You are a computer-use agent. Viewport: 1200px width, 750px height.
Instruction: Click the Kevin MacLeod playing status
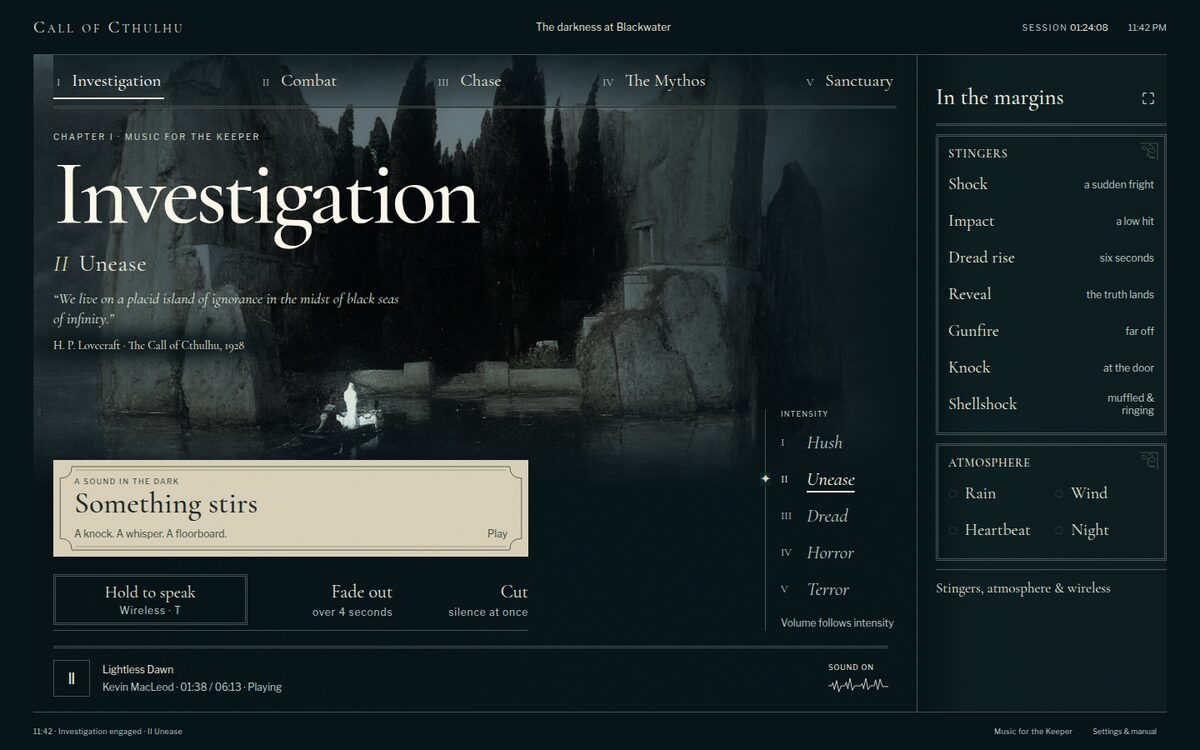coord(192,687)
